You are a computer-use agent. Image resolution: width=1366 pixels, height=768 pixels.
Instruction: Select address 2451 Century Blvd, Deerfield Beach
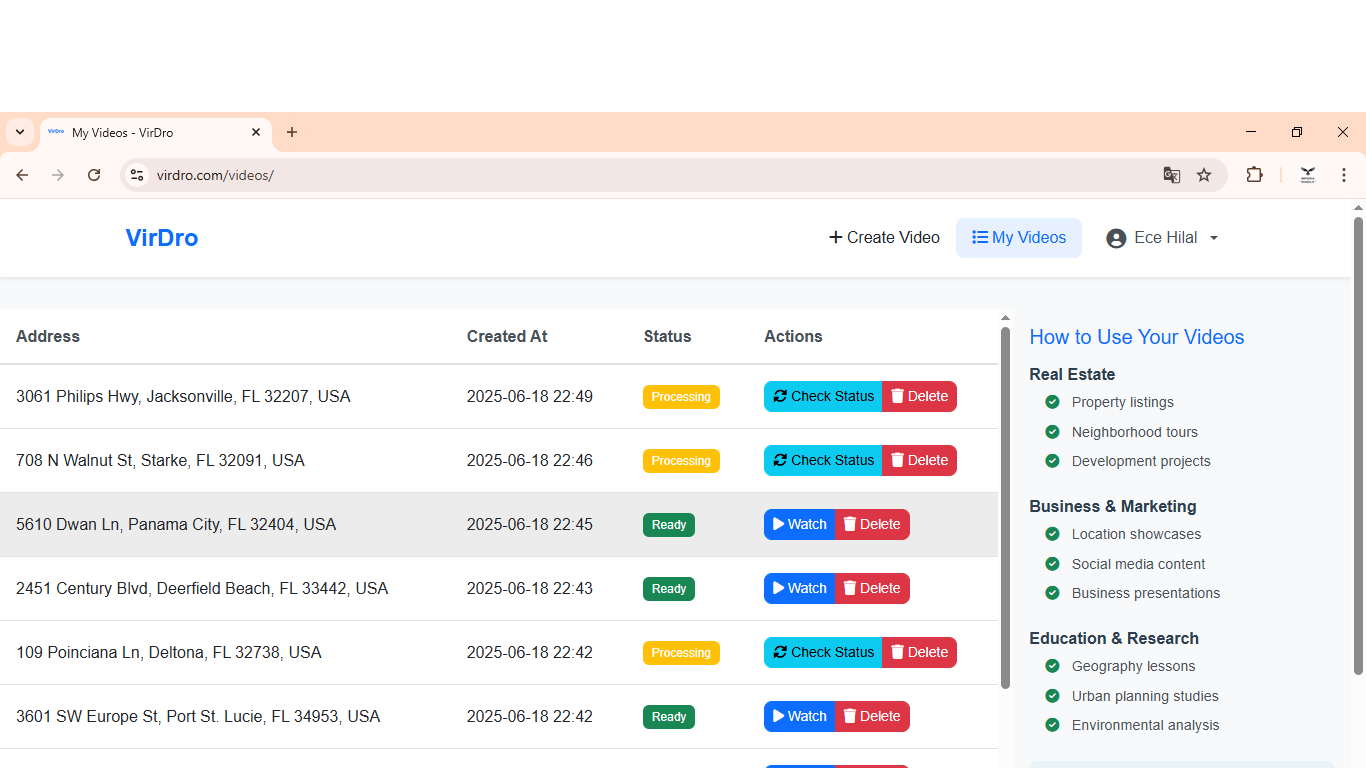[202, 589]
